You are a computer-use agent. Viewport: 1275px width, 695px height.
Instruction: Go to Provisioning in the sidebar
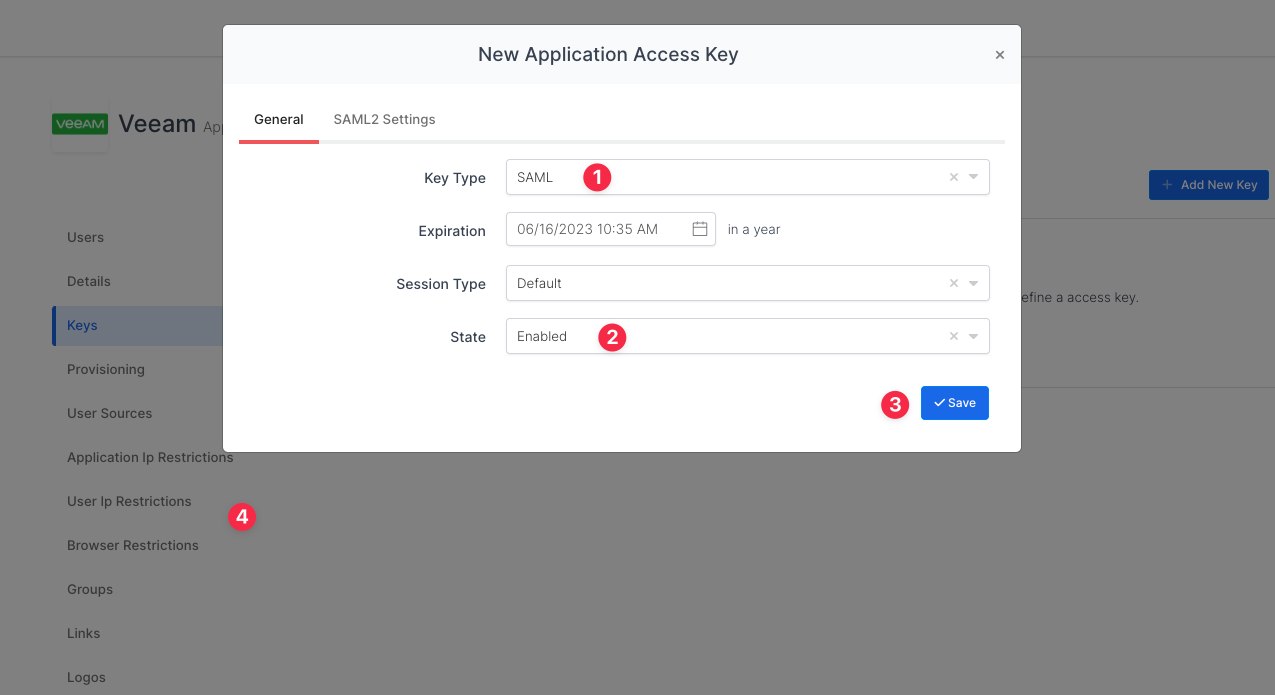105,369
